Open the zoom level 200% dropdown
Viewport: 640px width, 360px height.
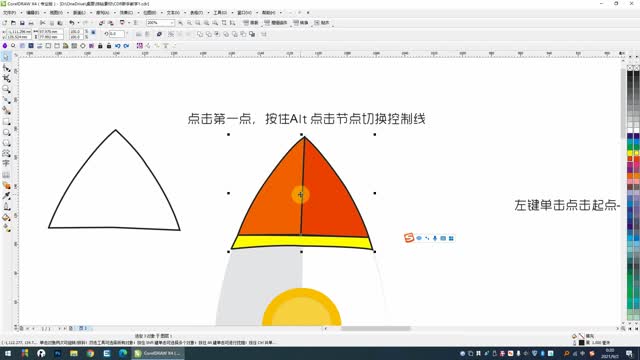click(172, 23)
